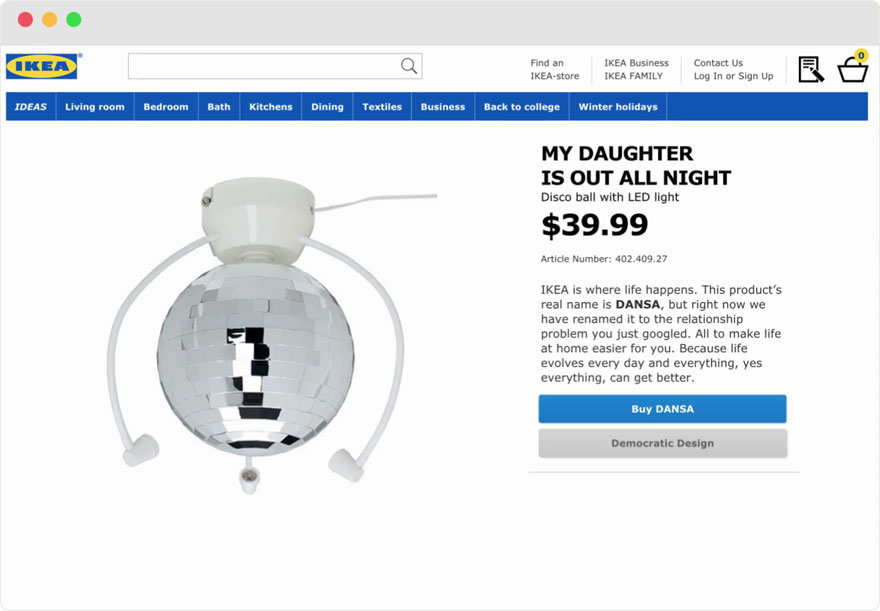Viewport: 880px width, 611px height.
Task: Select Winter holidays menu item
Action: click(618, 107)
